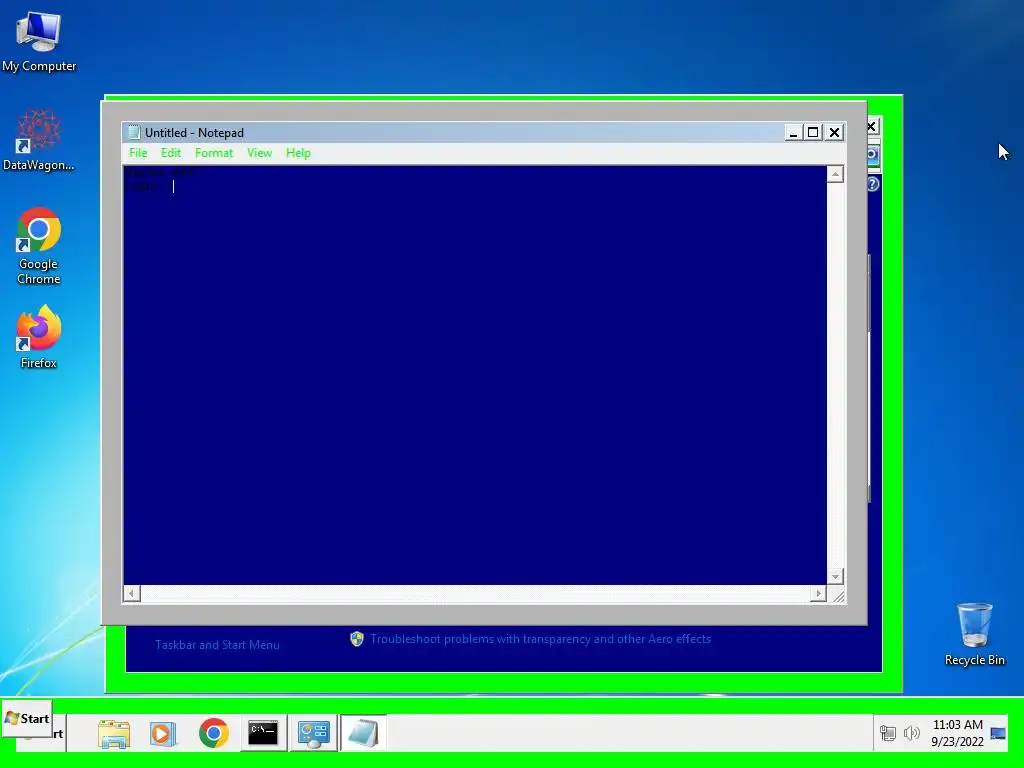The width and height of the screenshot is (1024, 768).
Task: Click inside the Notepad text area
Action: pyautogui.click(x=475, y=376)
